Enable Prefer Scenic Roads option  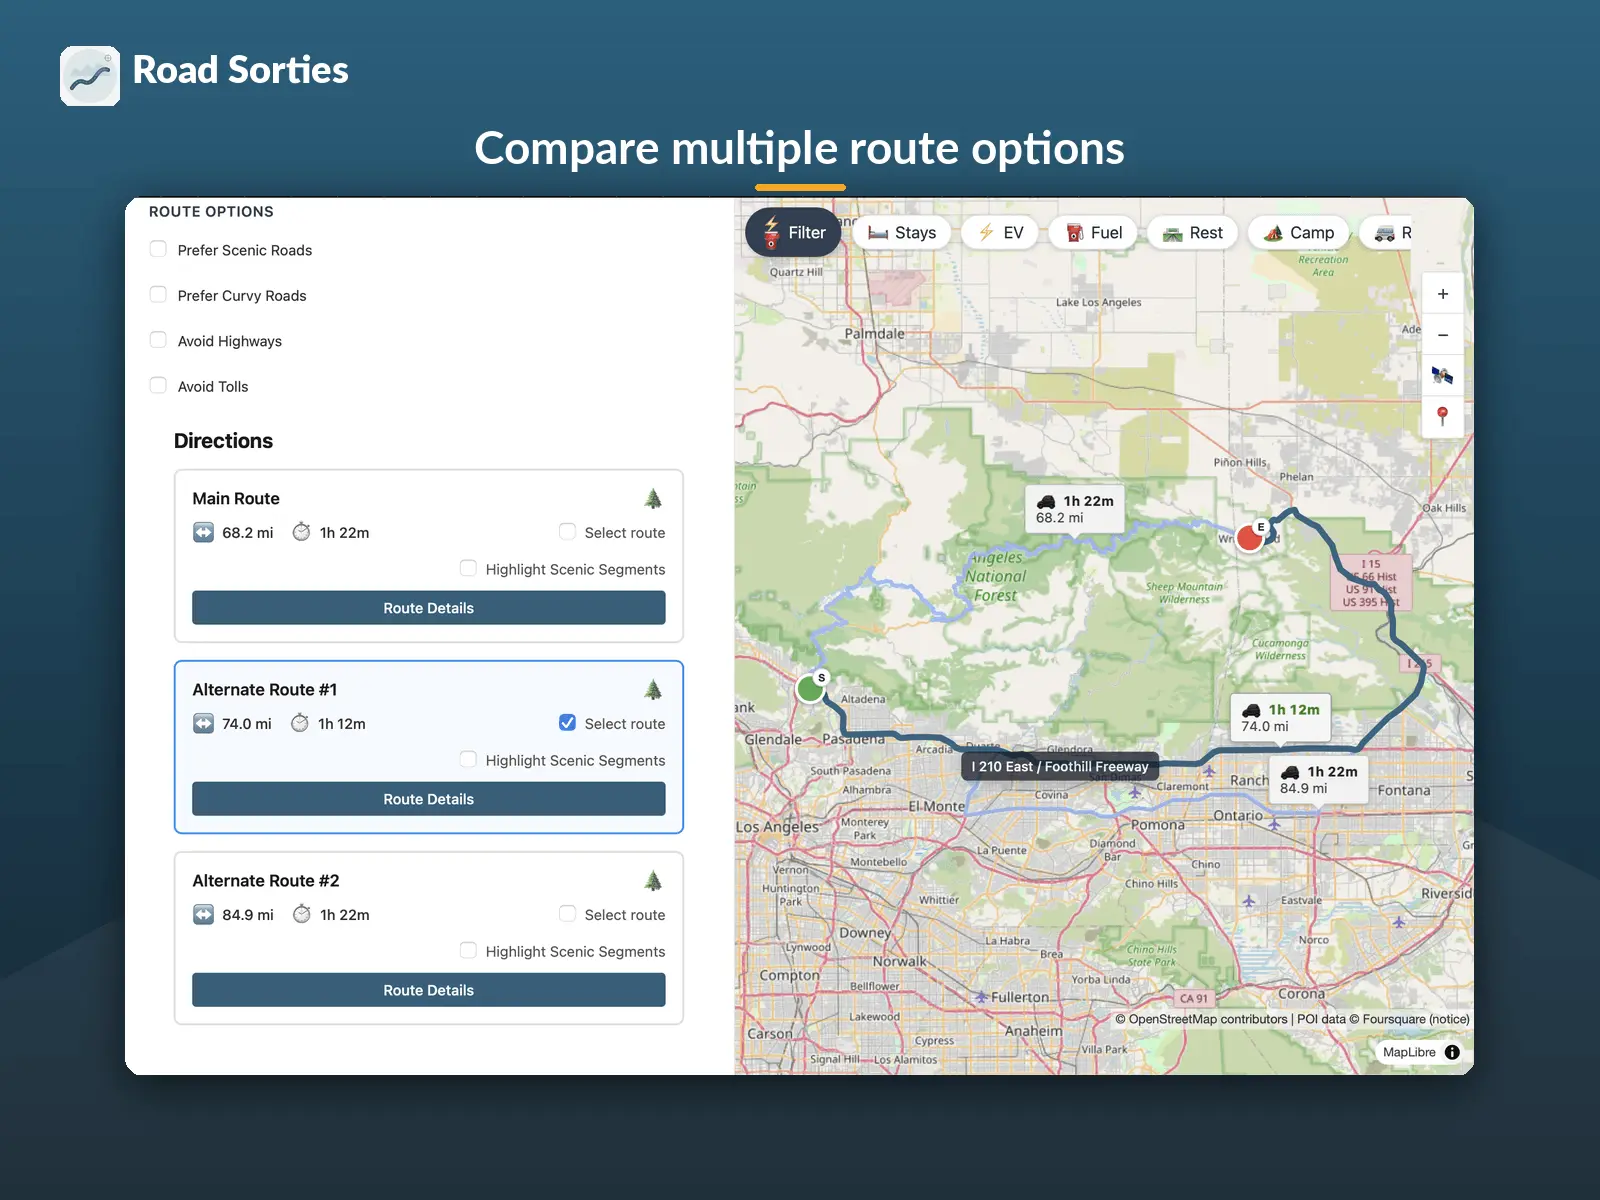158,249
